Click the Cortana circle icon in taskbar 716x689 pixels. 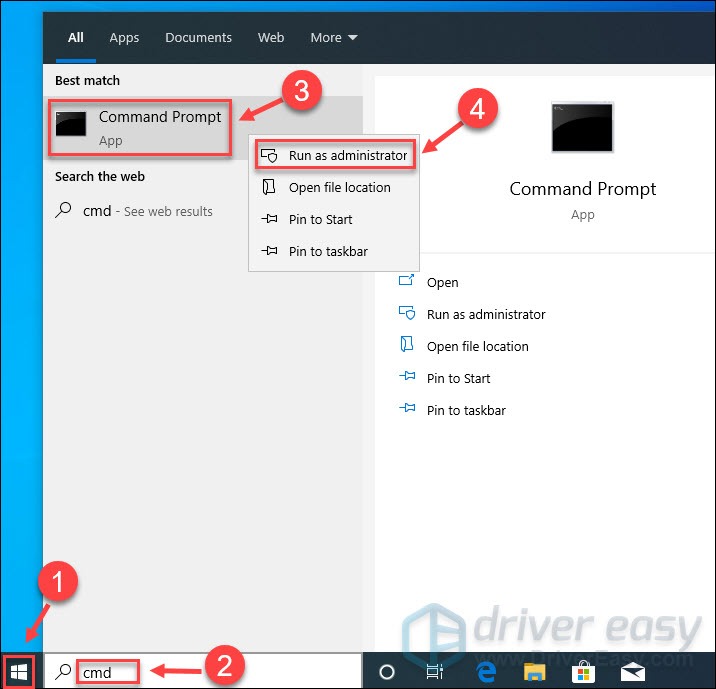point(387,672)
